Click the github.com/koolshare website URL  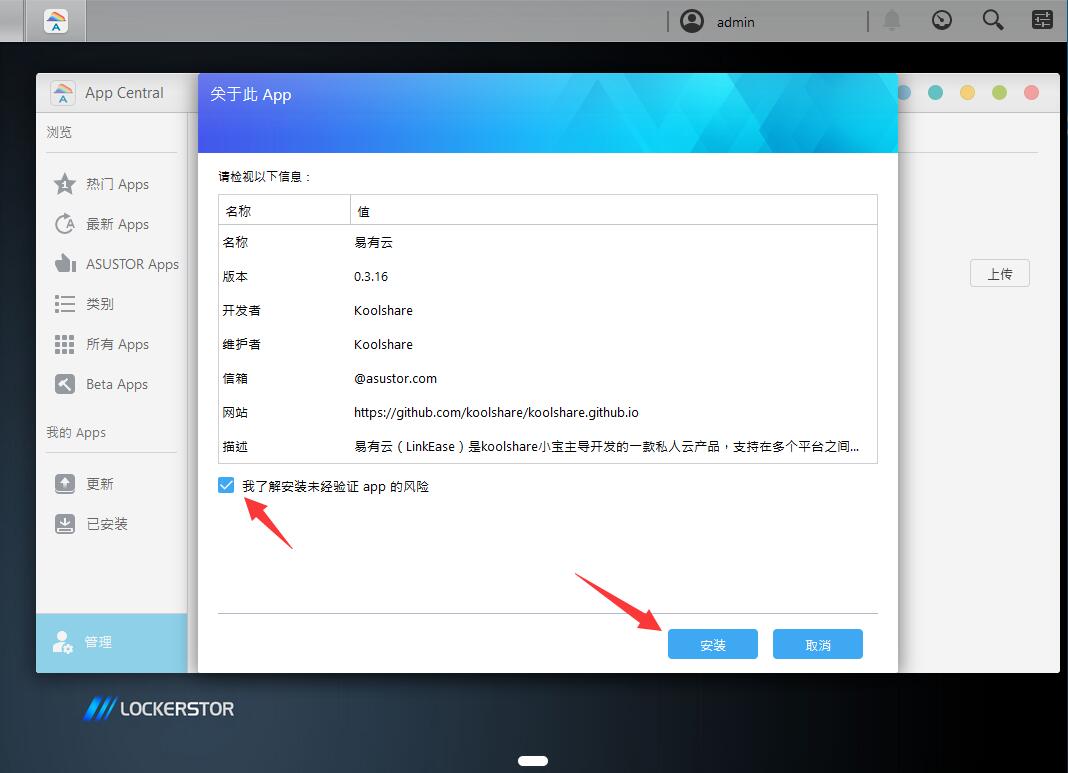[x=496, y=413]
